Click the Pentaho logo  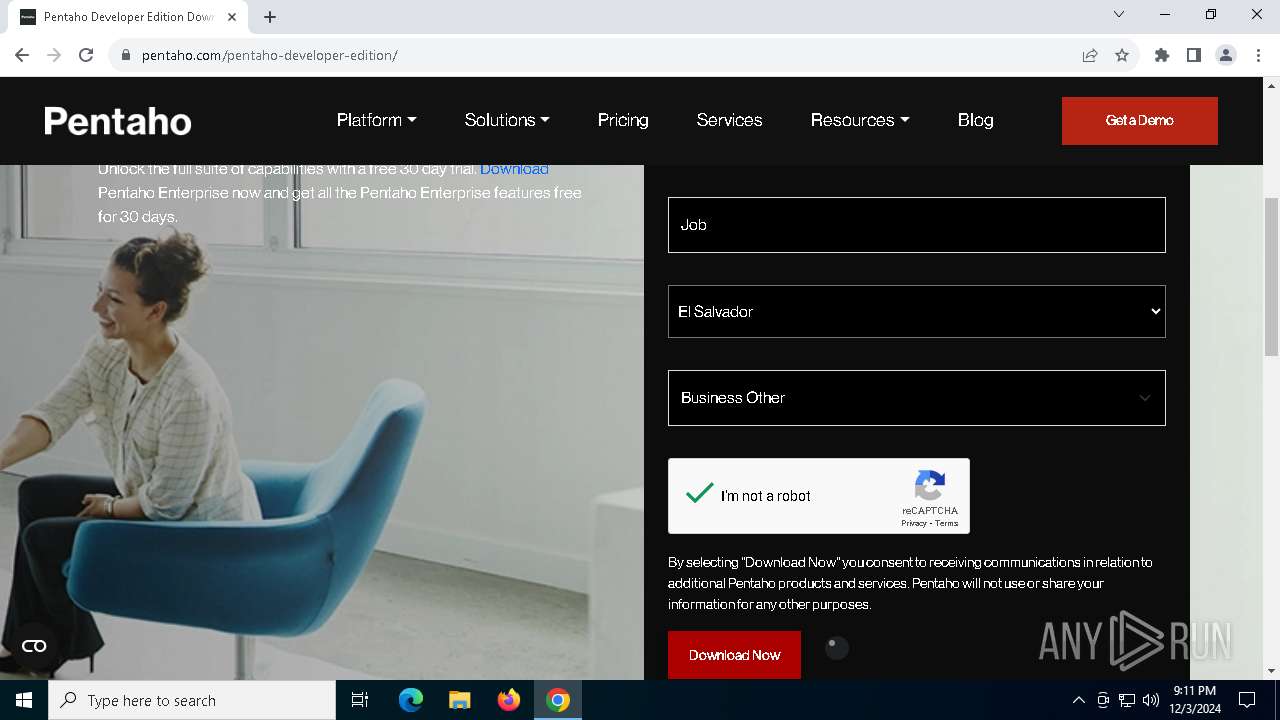[118, 121]
